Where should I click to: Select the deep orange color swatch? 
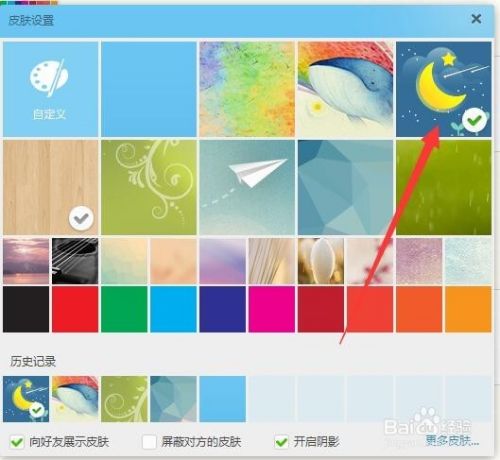click(x=419, y=309)
